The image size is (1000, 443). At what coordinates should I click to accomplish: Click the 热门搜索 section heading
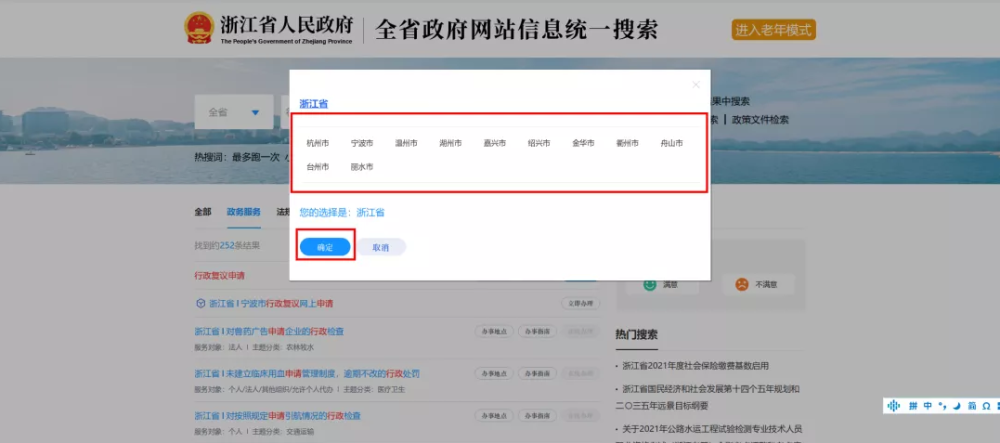636,335
